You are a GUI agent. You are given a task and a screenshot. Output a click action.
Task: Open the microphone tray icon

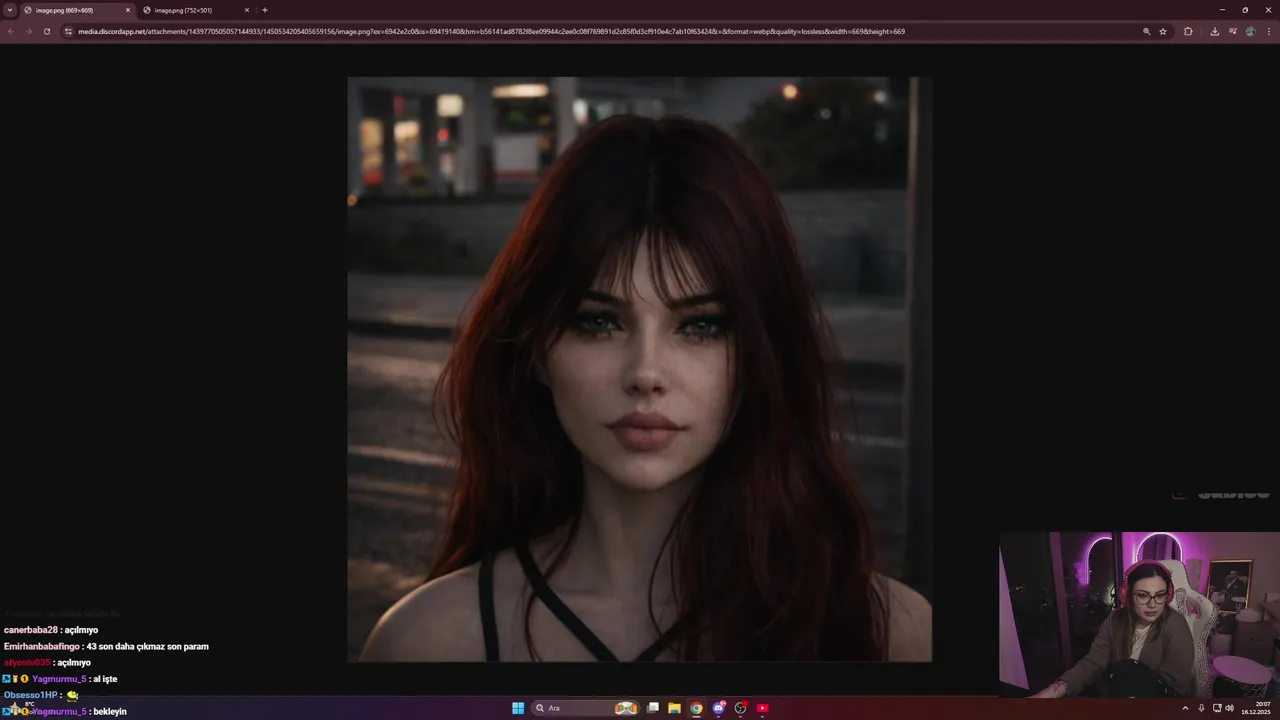pos(1201,708)
